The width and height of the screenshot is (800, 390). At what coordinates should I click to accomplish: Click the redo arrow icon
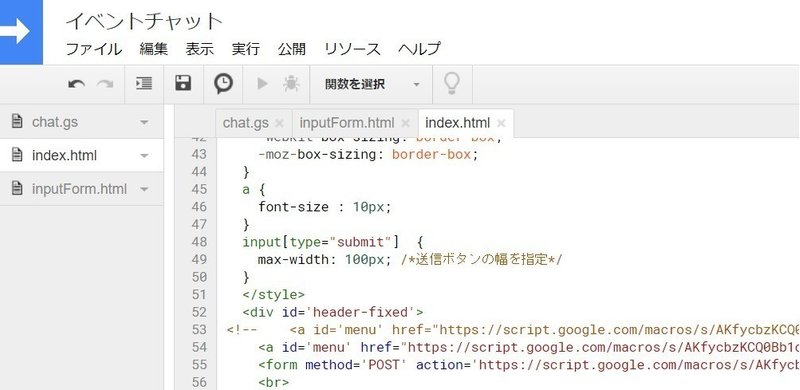(x=105, y=84)
